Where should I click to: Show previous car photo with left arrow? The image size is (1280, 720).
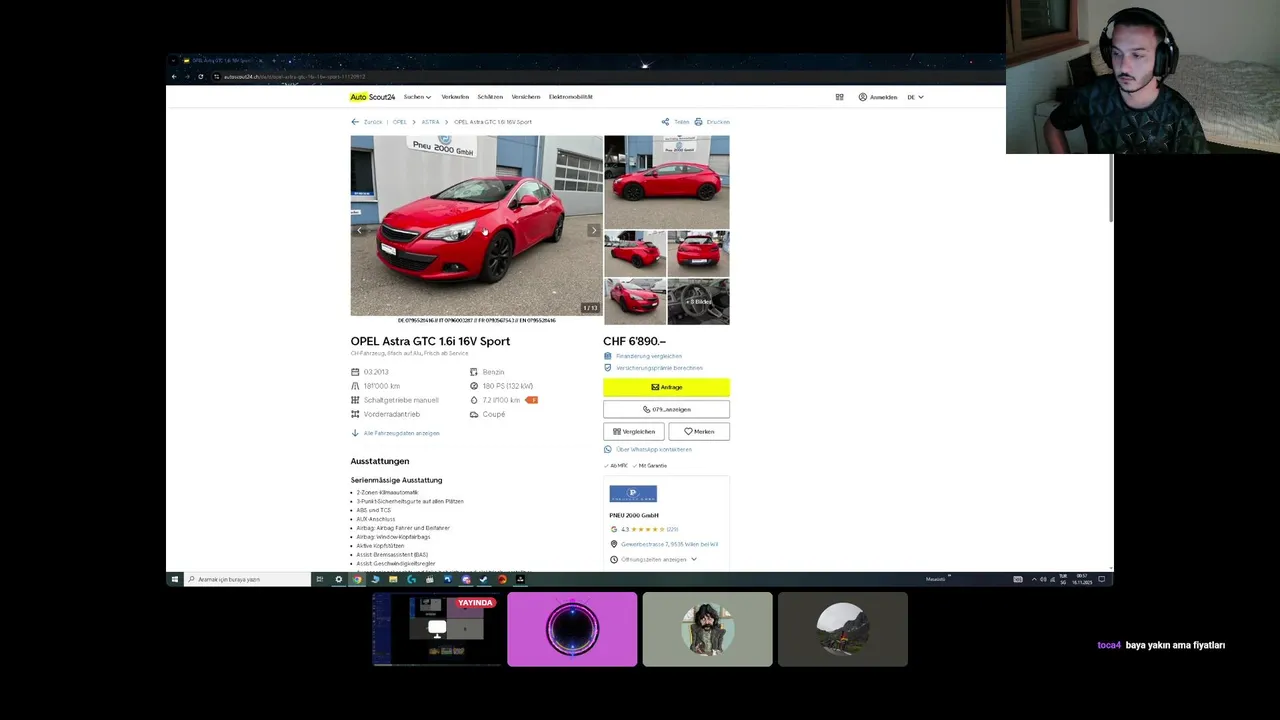(x=360, y=230)
